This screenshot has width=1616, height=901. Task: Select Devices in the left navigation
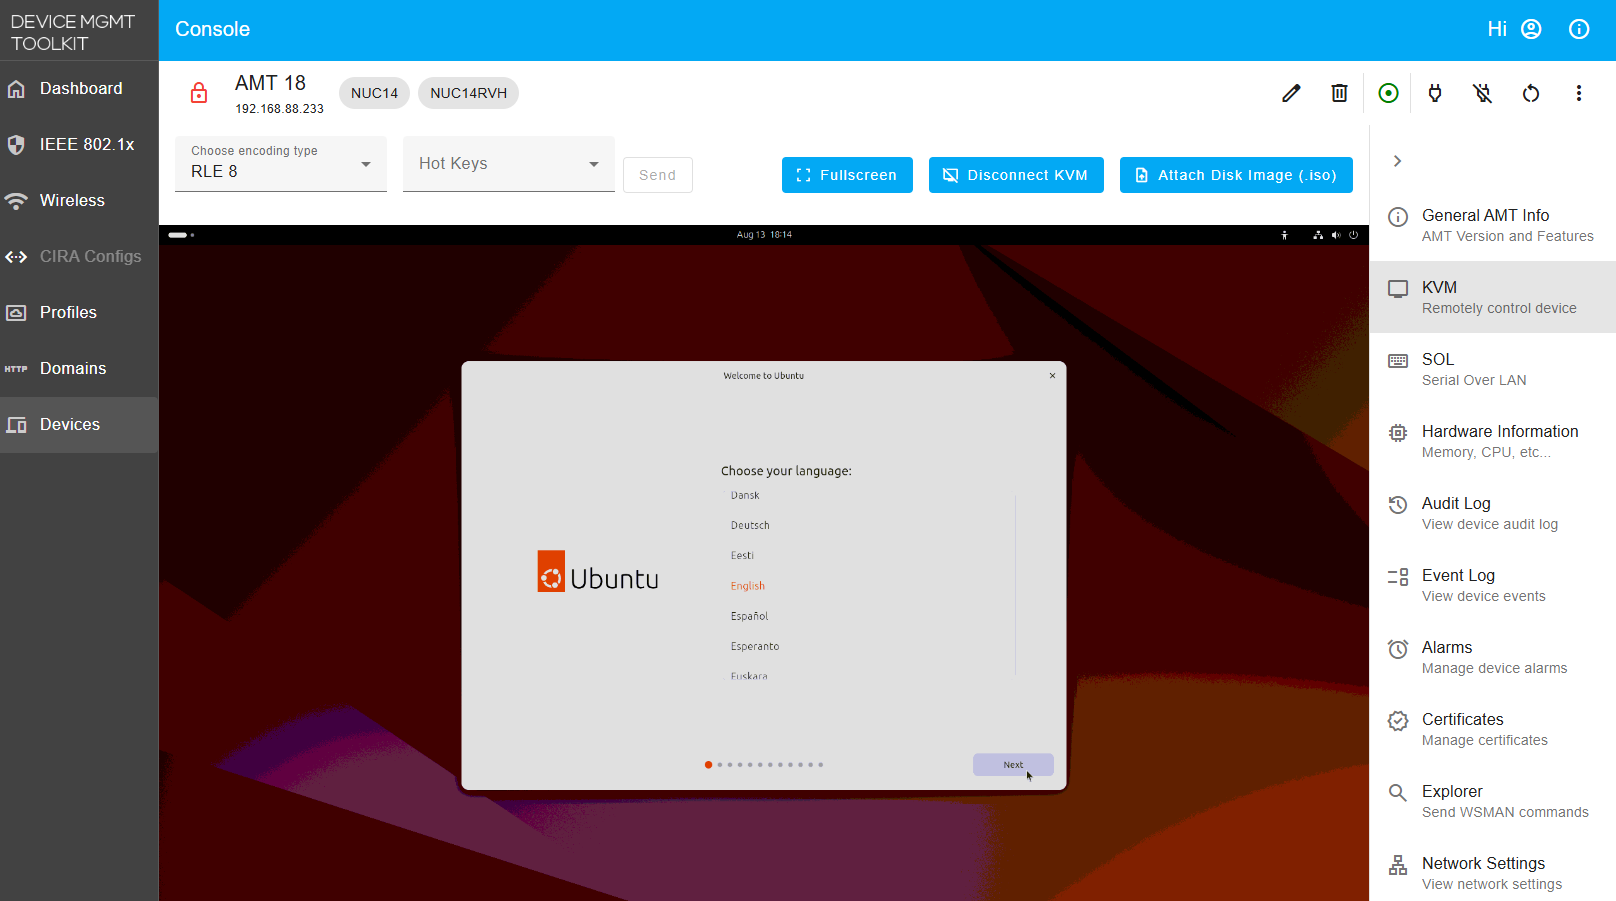click(x=69, y=424)
